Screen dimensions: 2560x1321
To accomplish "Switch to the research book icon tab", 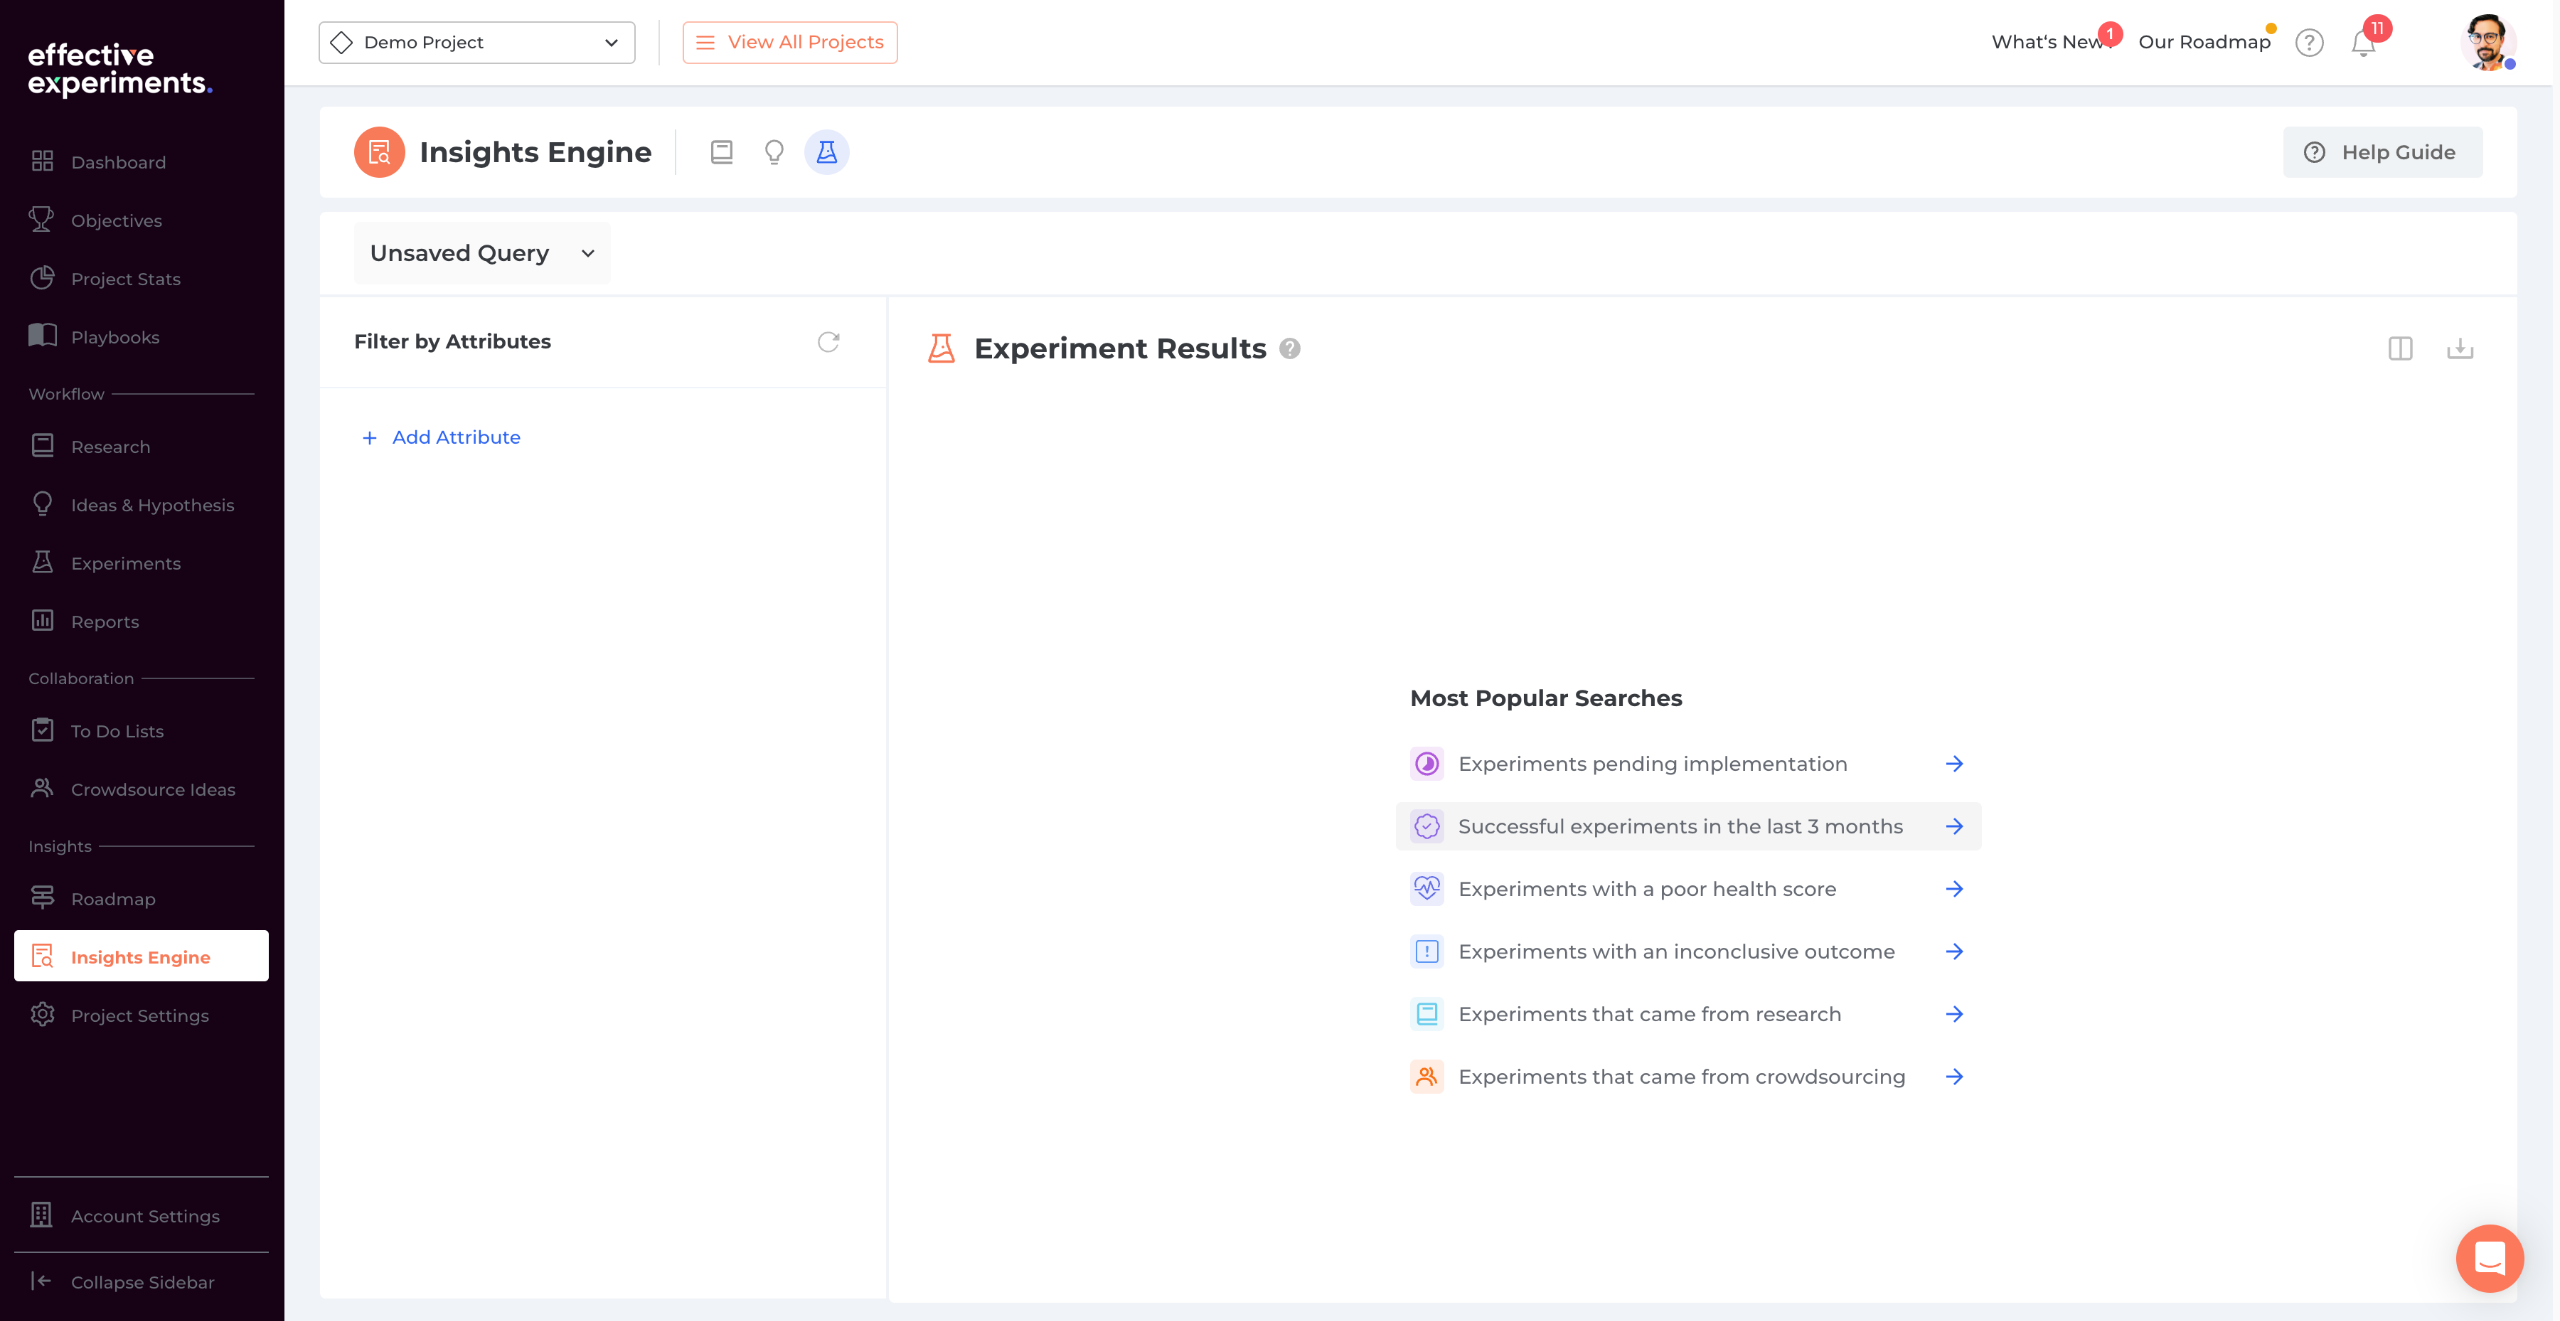I will pyautogui.click(x=721, y=152).
